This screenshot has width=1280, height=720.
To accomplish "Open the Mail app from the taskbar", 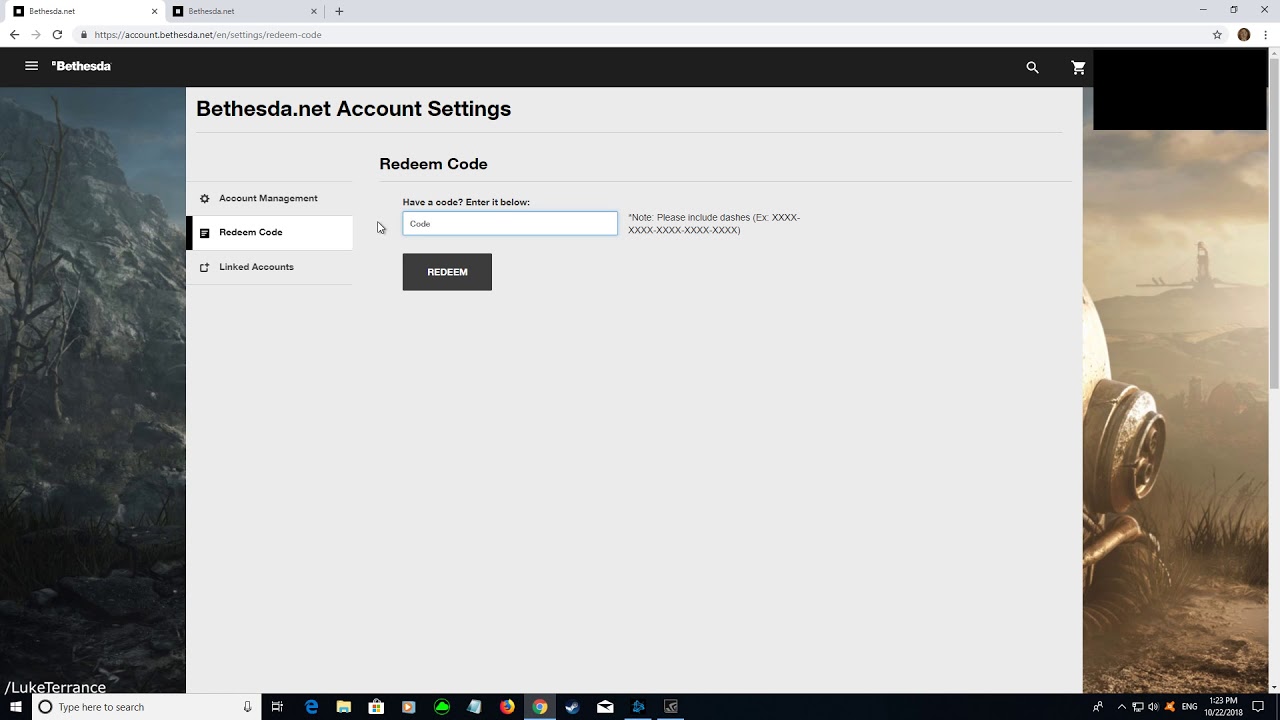I will (605, 707).
